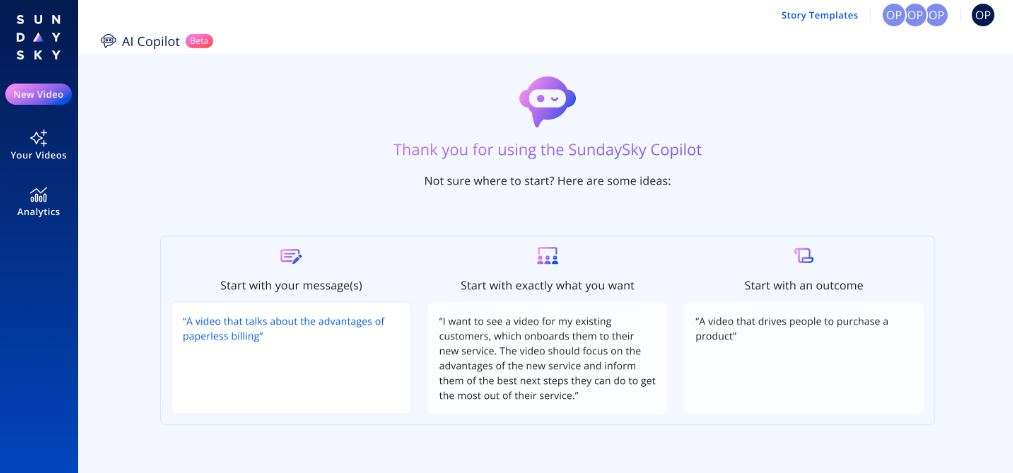Click the icon above "Start with an outcome"
The height and width of the screenshot is (473, 1013).
tap(803, 256)
